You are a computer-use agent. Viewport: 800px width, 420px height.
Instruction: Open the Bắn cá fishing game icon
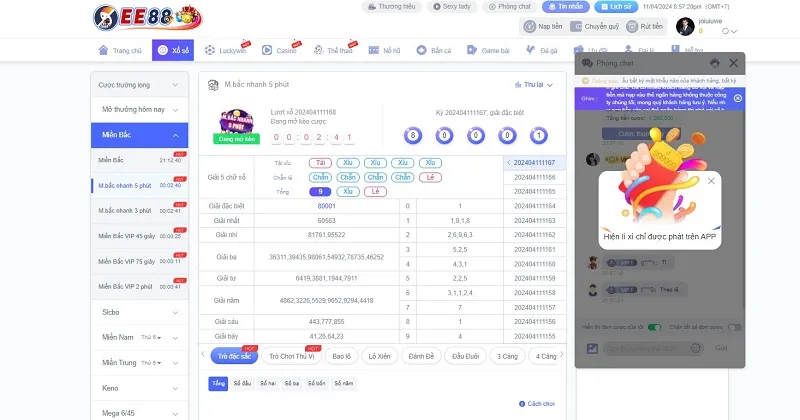click(x=421, y=50)
